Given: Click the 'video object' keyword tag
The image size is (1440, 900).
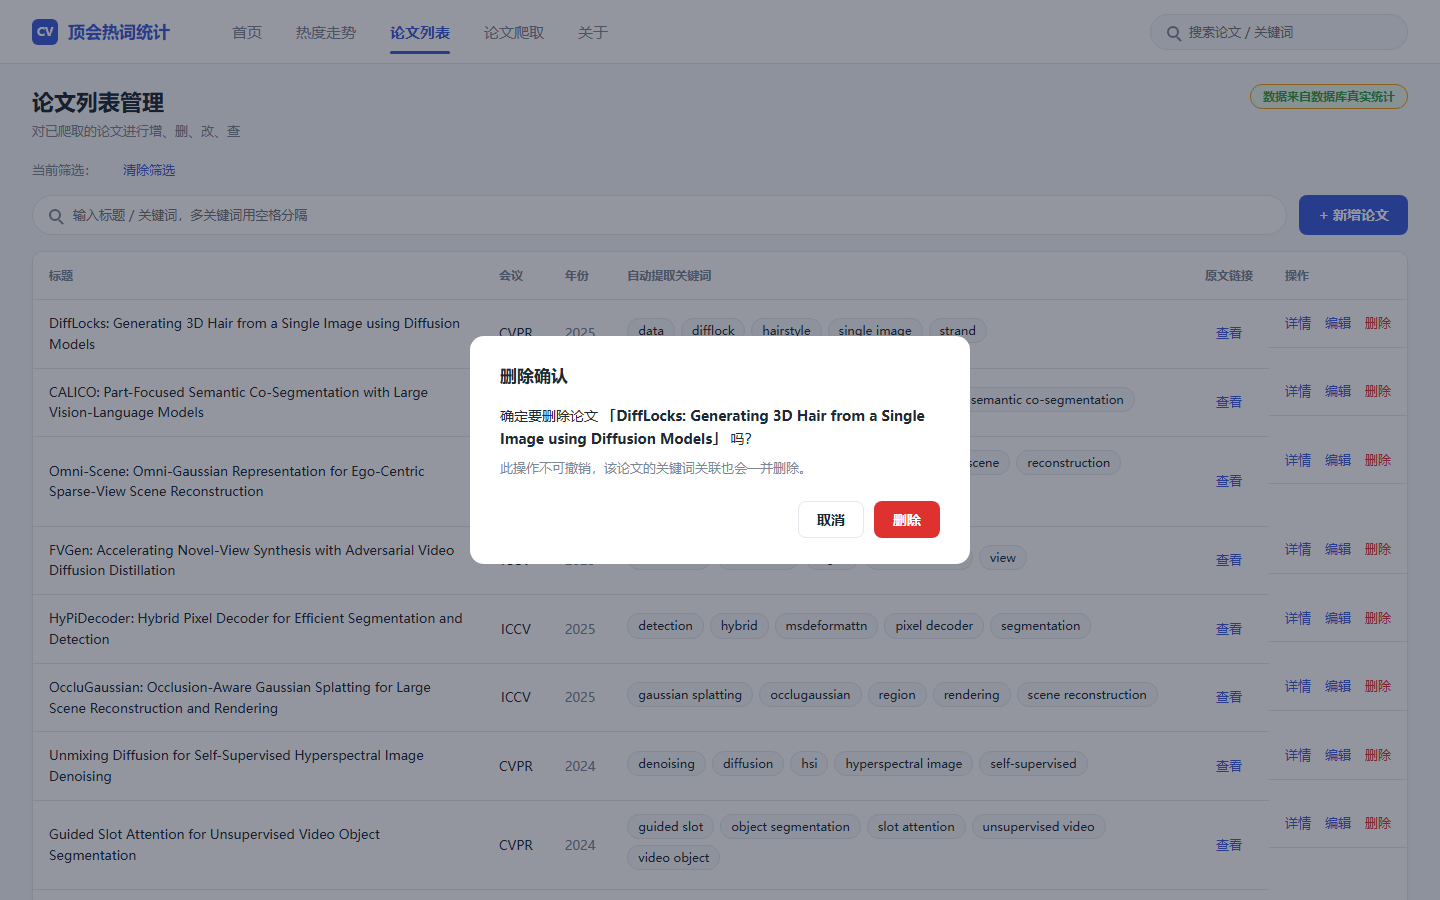Looking at the screenshot, I should pyautogui.click(x=674, y=858).
